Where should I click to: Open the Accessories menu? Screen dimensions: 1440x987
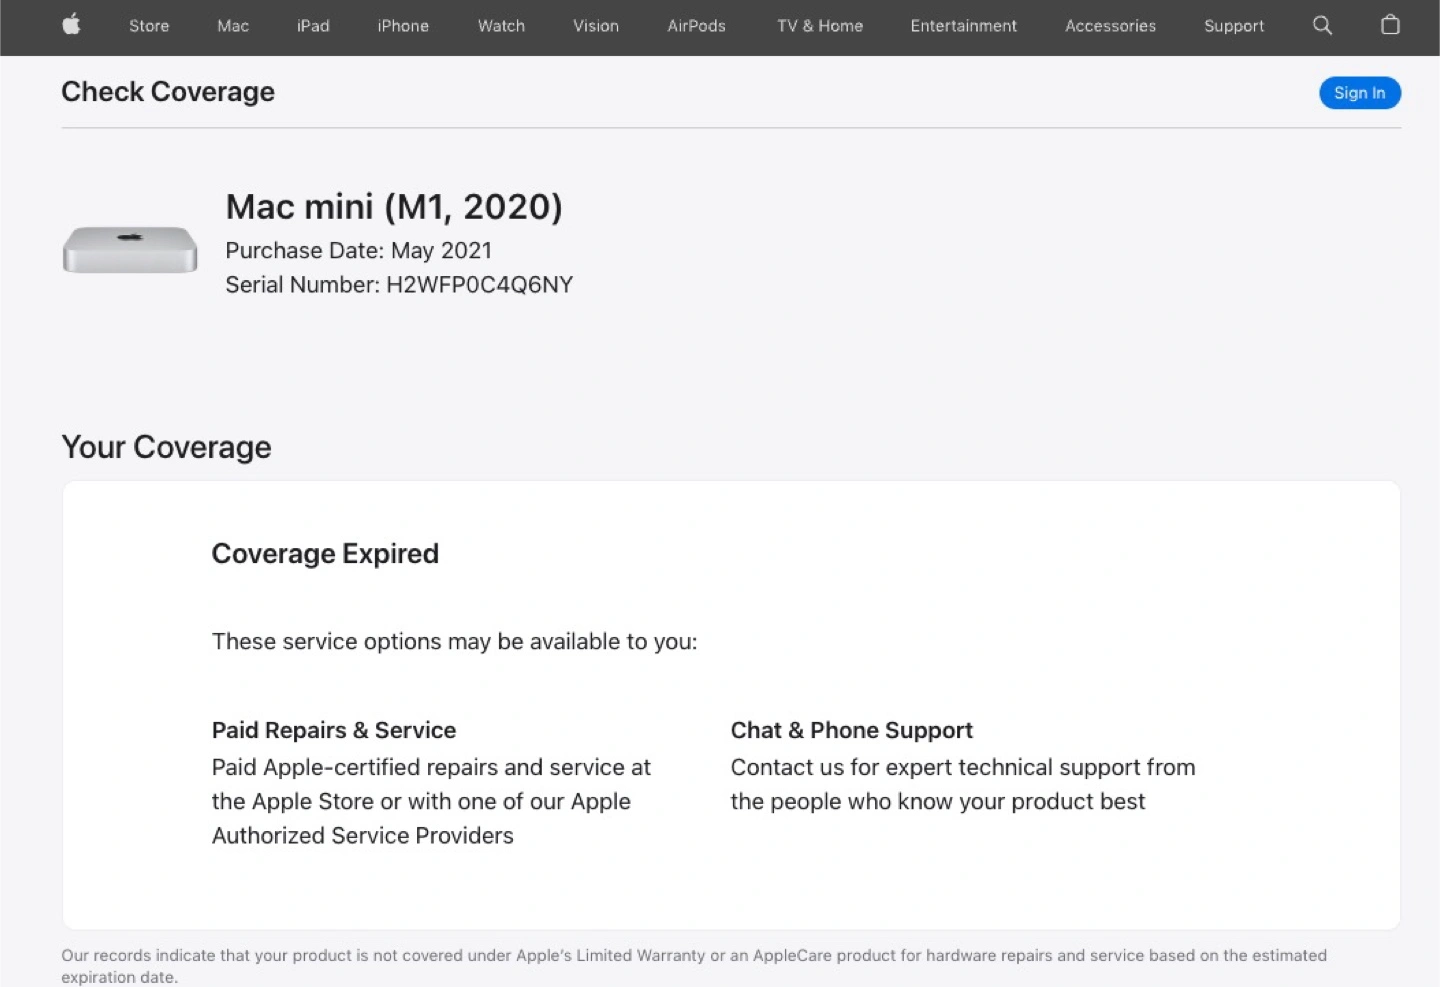tap(1110, 26)
